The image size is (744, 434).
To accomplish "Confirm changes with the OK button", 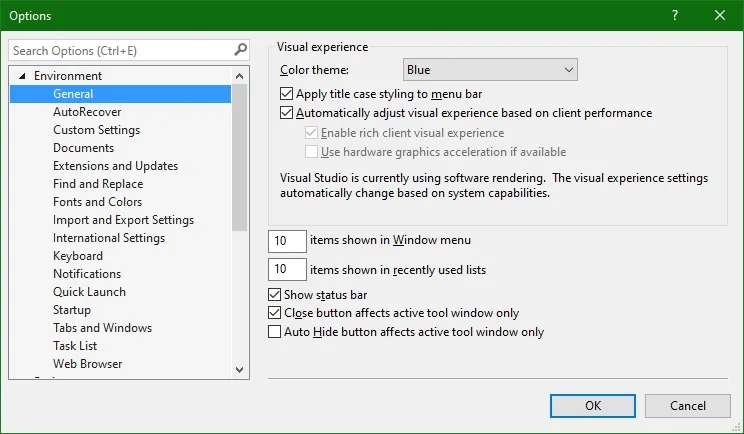I will tap(593, 406).
